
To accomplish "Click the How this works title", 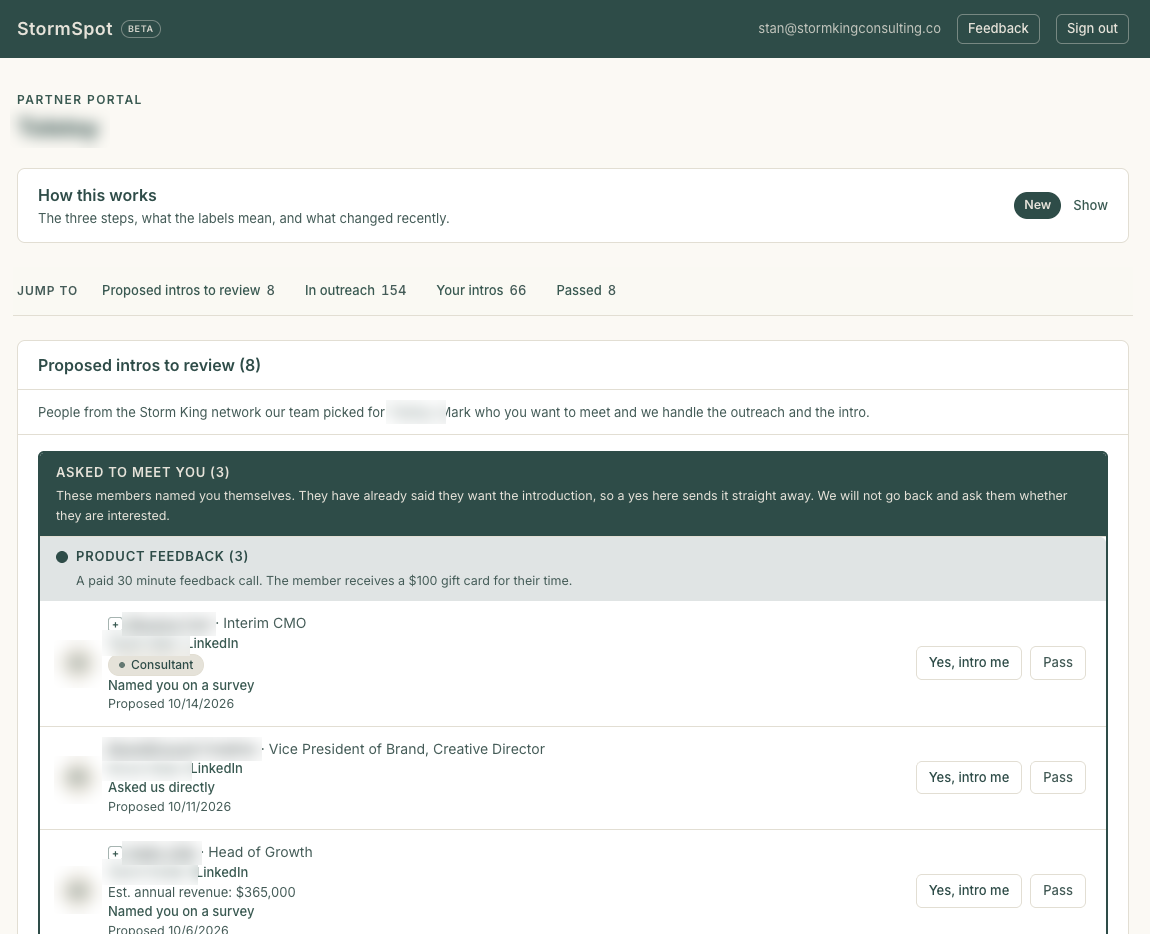I will click(x=98, y=195).
